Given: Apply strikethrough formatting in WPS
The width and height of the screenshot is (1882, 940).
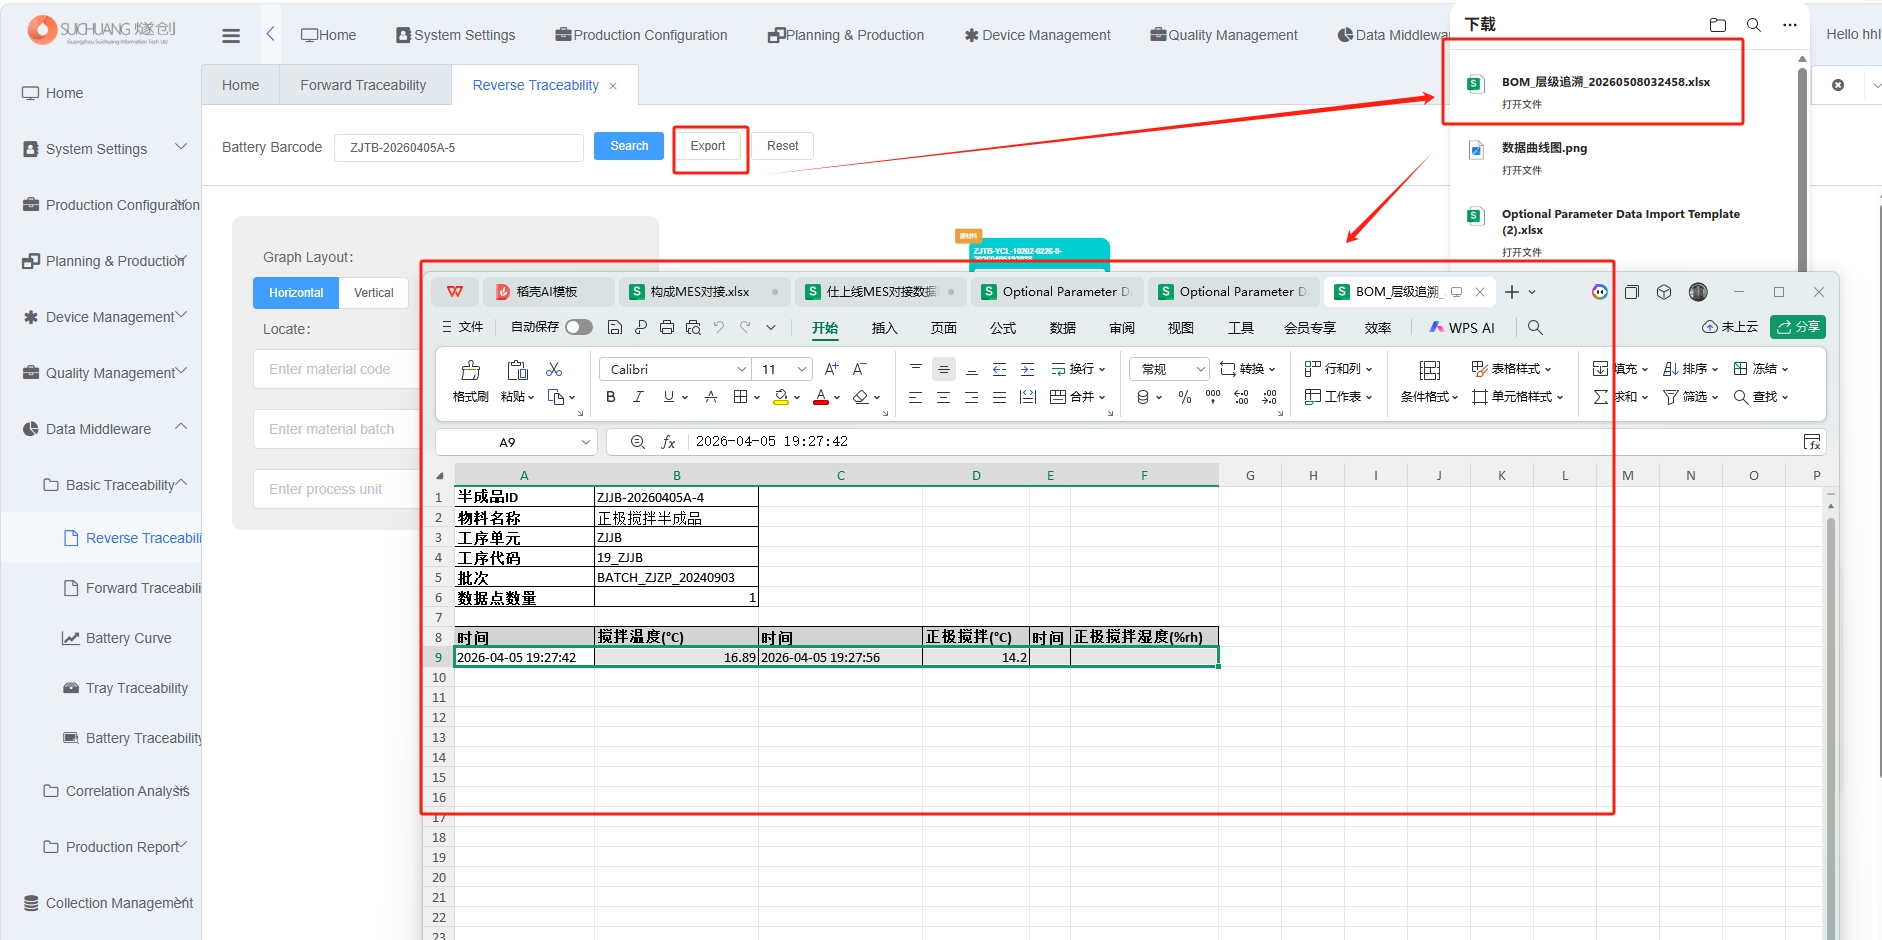Looking at the screenshot, I should point(711,397).
